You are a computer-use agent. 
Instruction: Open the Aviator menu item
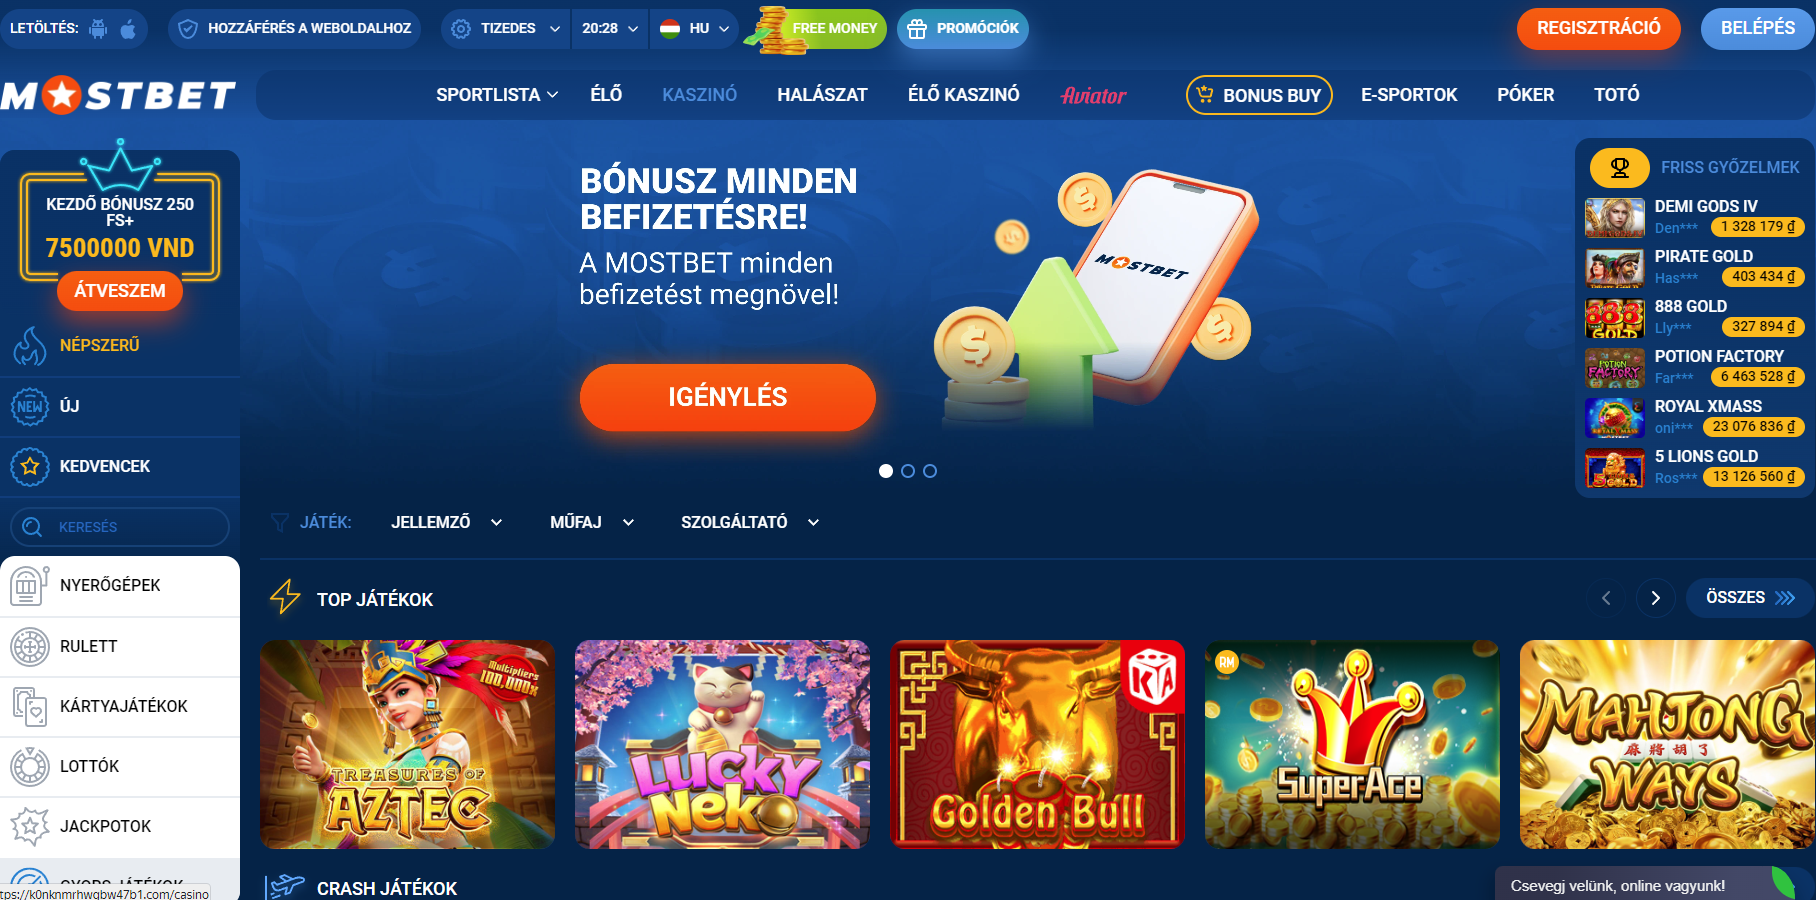click(1093, 96)
